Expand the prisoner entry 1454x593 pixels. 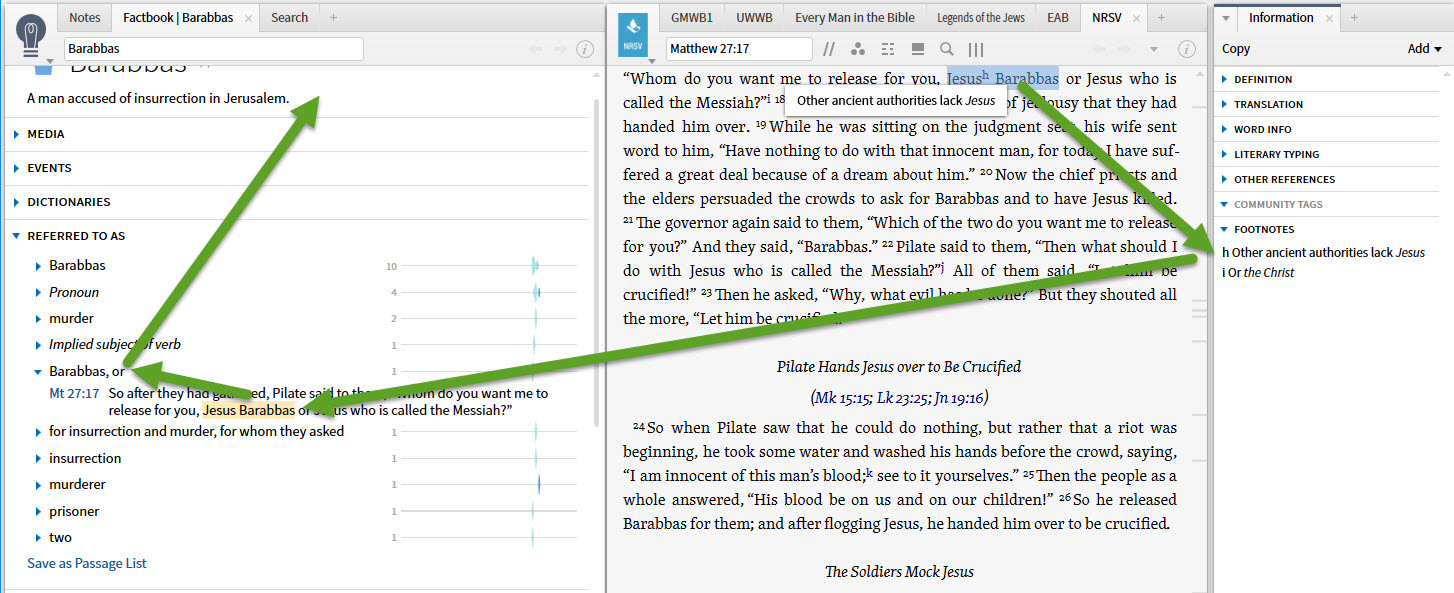point(39,511)
